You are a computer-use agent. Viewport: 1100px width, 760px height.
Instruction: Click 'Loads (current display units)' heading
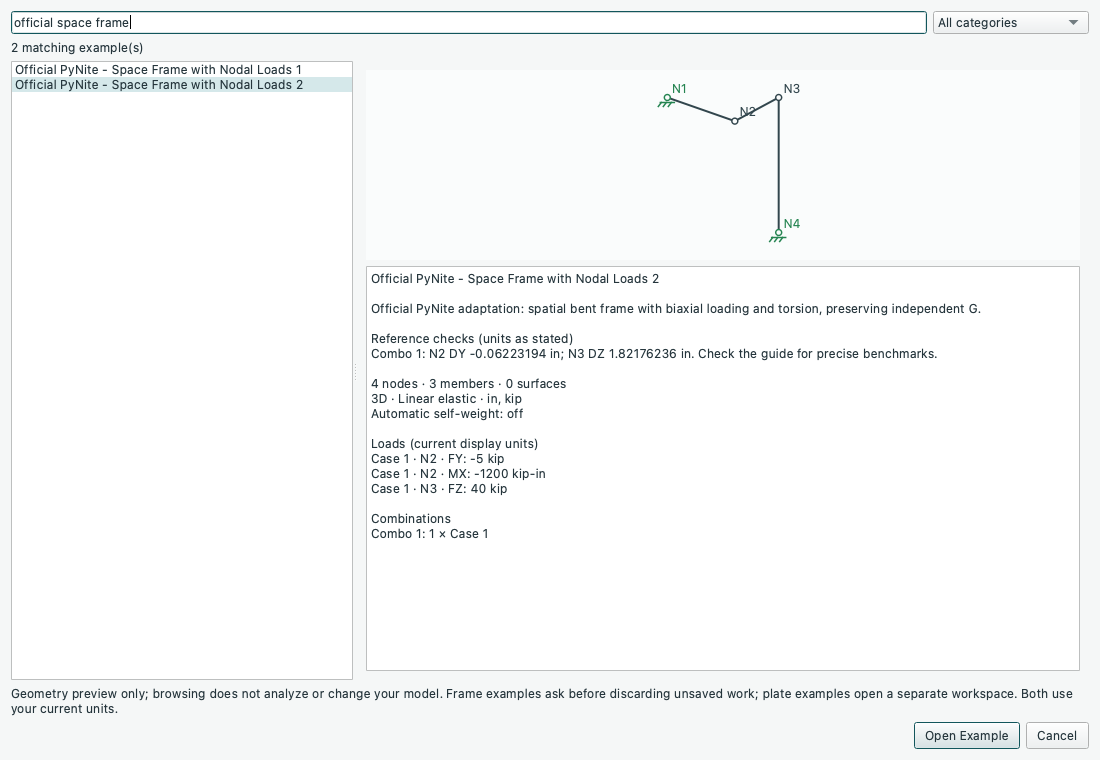click(455, 444)
